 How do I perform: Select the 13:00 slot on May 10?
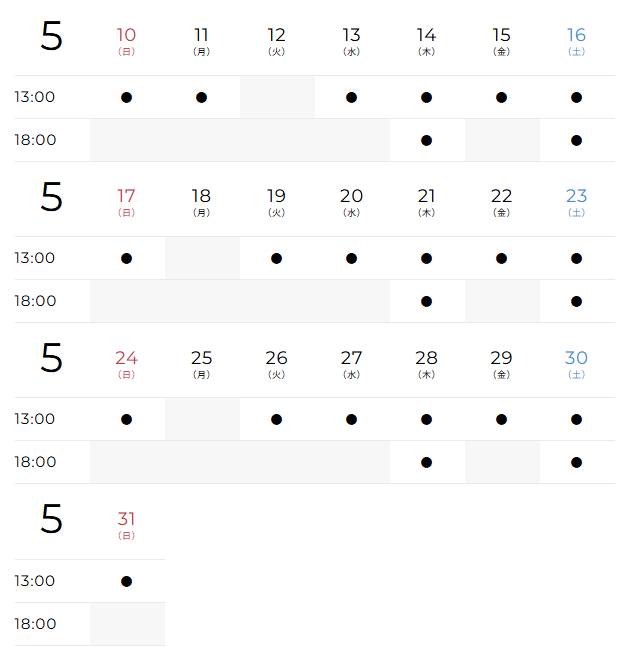[x=126, y=98]
